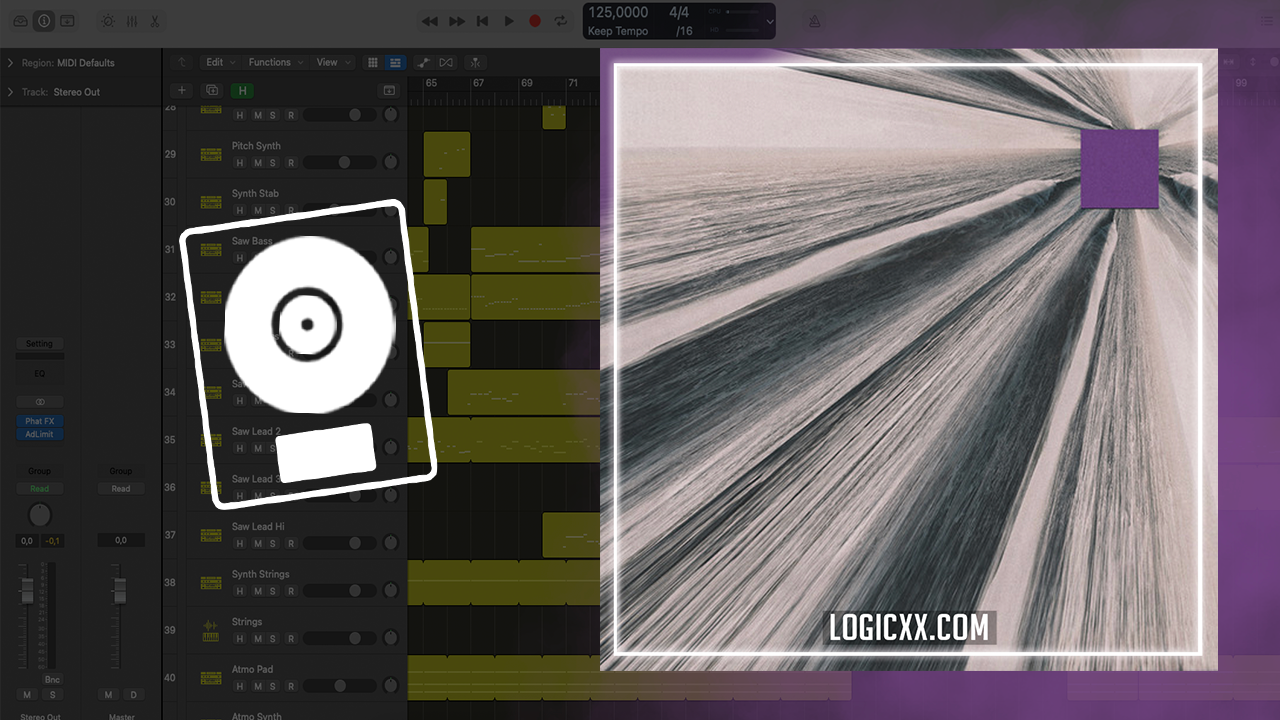Viewport: 1280px width, 720px height.
Task: Expand the Region MIDI Defaults section
Action: pyautogui.click(x=10, y=63)
